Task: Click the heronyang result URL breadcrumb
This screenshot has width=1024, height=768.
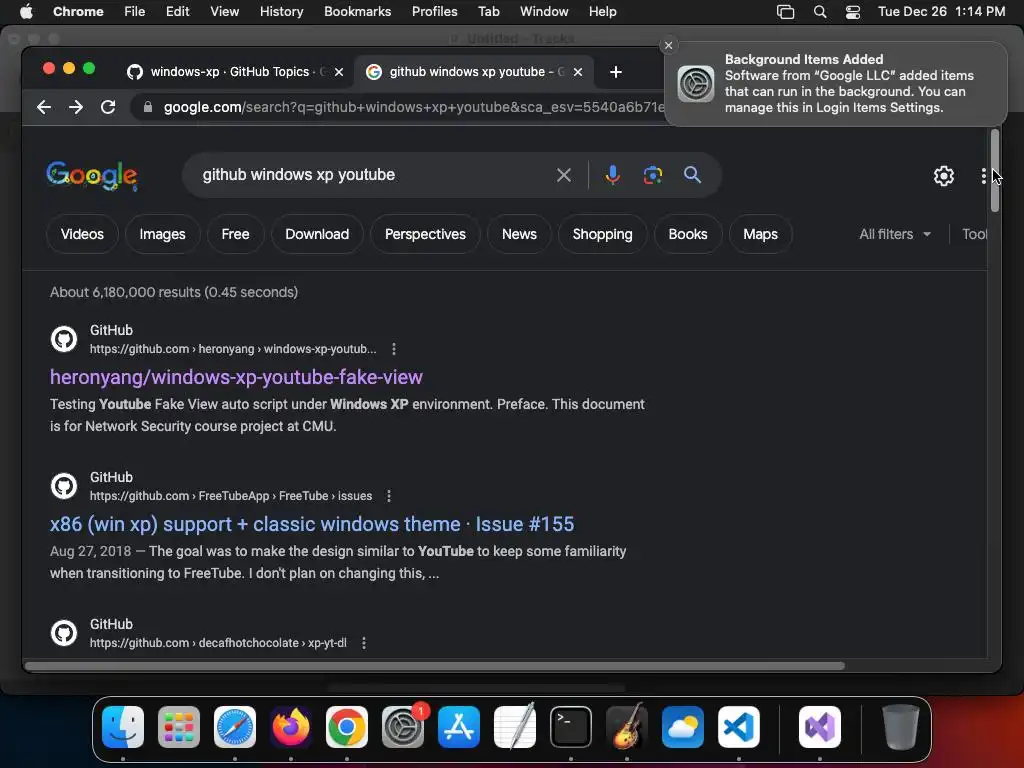Action: tap(233, 349)
